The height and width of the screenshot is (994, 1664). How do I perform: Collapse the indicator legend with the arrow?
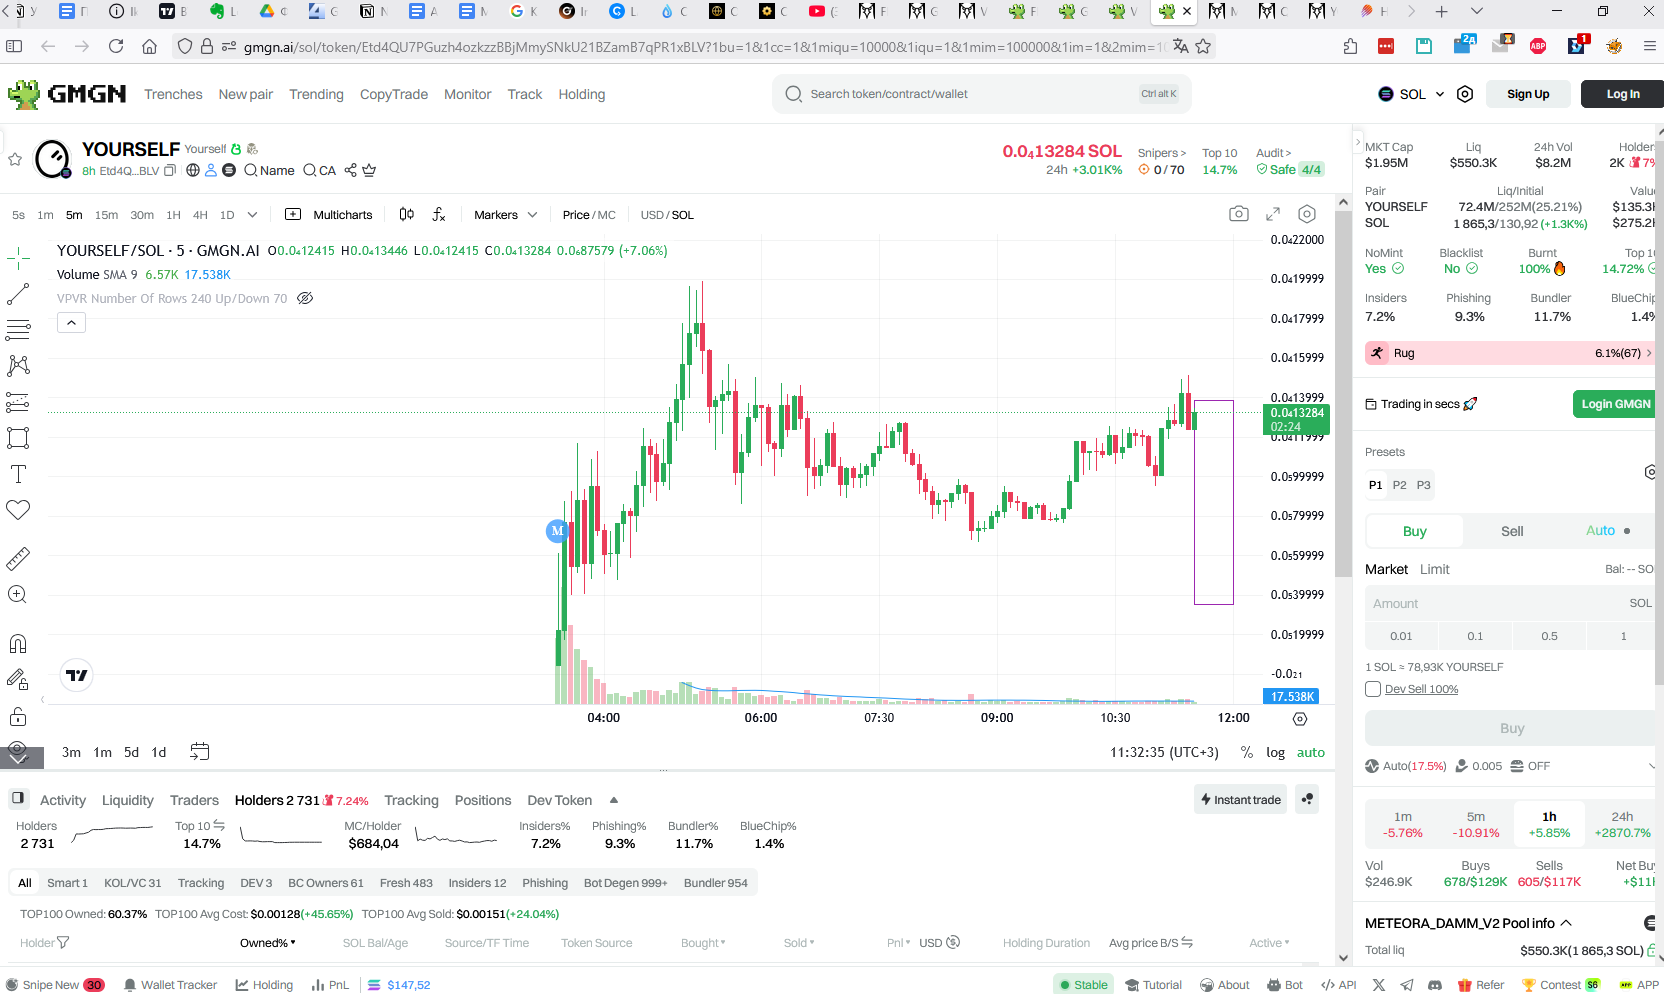(71, 323)
